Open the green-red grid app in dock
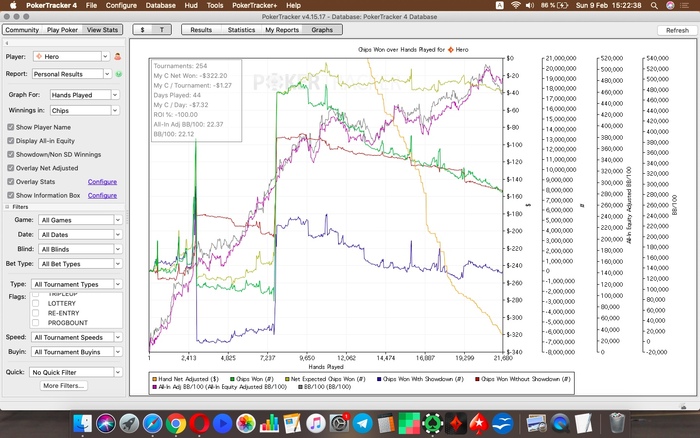The height and width of the screenshot is (438, 700). [x=409, y=423]
